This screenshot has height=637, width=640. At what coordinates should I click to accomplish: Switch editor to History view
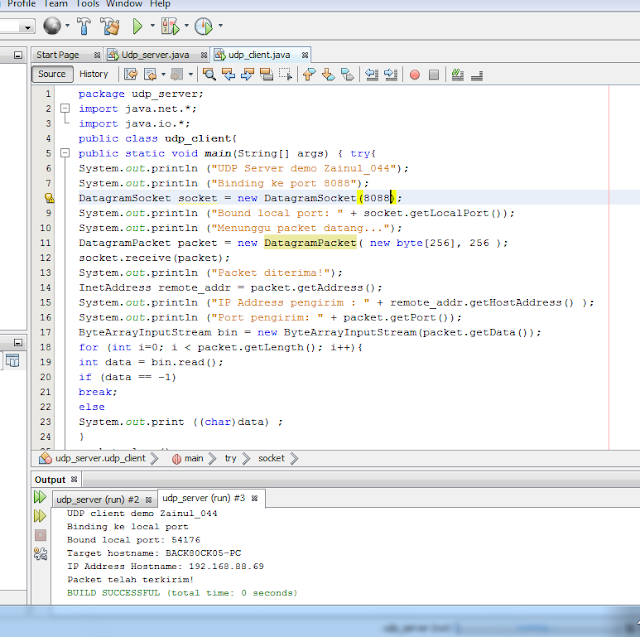point(93,74)
